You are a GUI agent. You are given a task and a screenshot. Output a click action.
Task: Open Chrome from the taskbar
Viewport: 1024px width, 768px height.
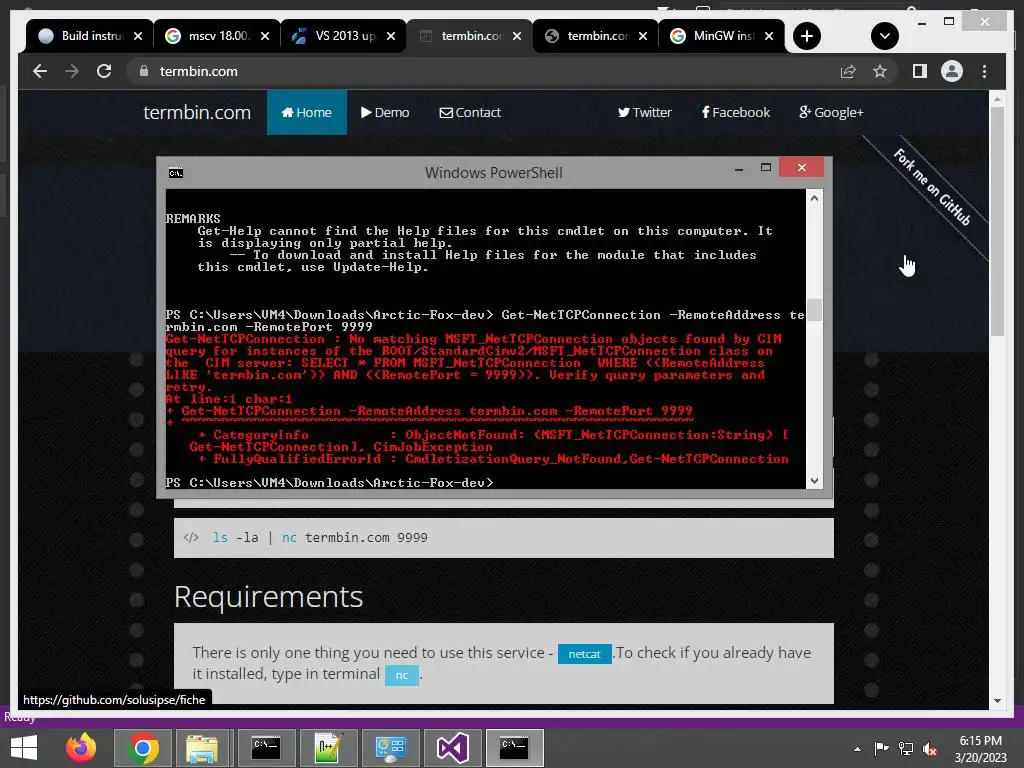(x=143, y=748)
